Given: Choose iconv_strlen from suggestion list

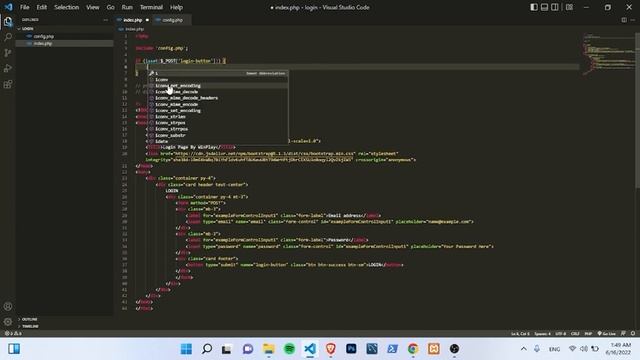Looking at the screenshot, I should pyautogui.click(x=218, y=116).
